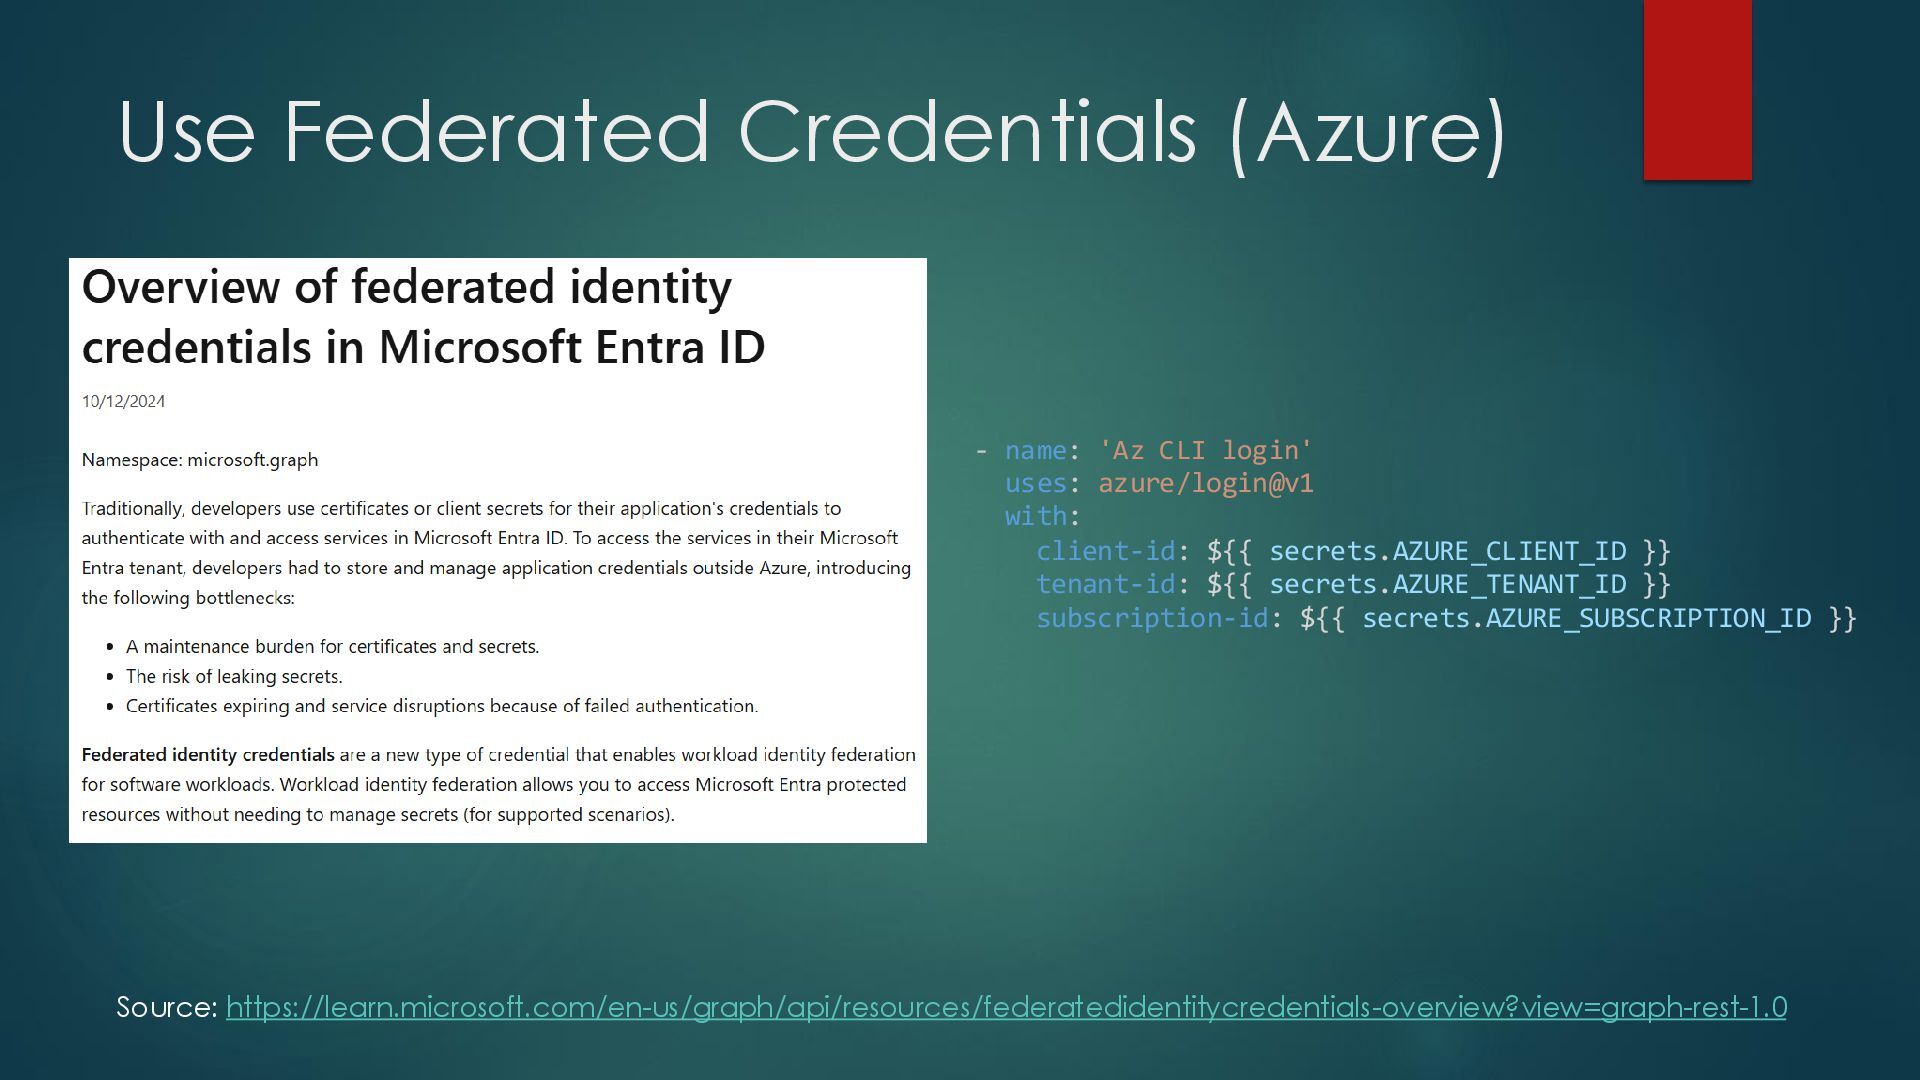Click bullet 'The risk of leaking secrets.'
This screenshot has width=1920, height=1080.
tap(234, 677)
